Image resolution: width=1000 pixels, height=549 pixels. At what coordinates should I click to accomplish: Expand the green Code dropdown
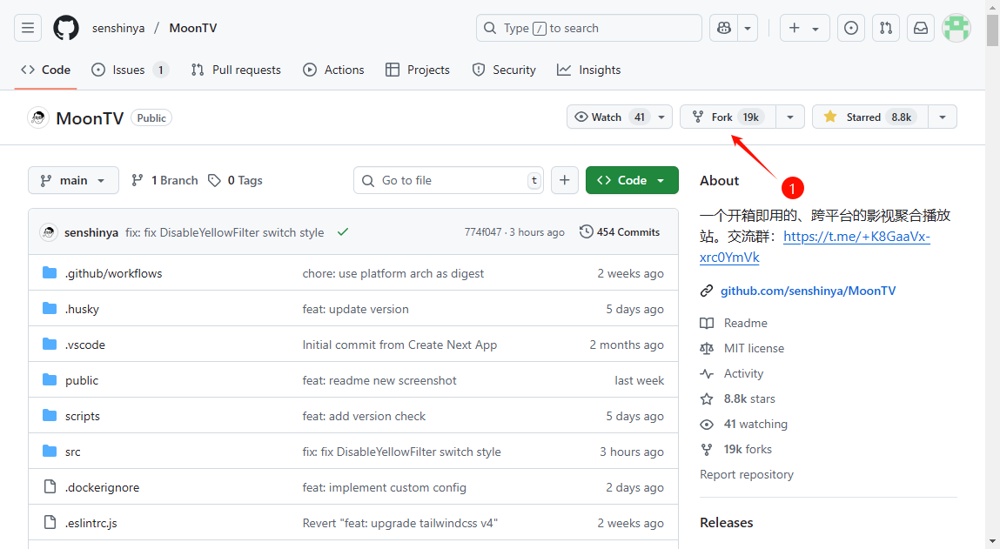coord(631,180)
